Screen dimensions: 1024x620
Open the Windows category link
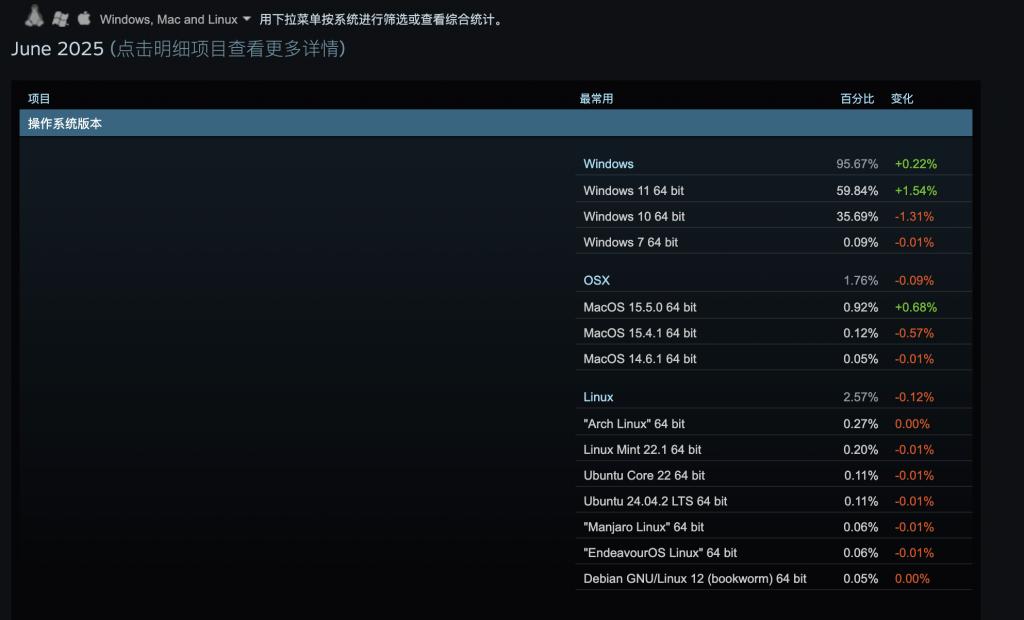tap(608, 164)
